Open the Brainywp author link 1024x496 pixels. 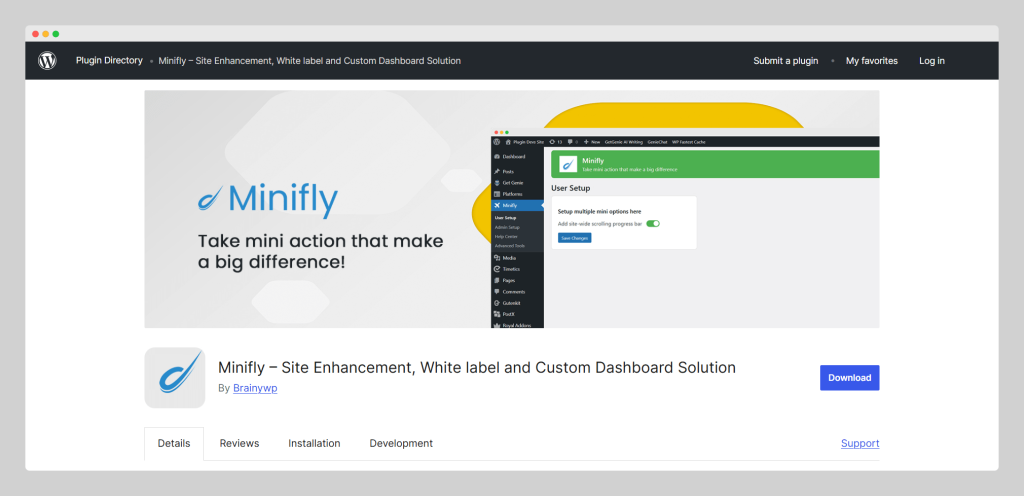point(255,388)
